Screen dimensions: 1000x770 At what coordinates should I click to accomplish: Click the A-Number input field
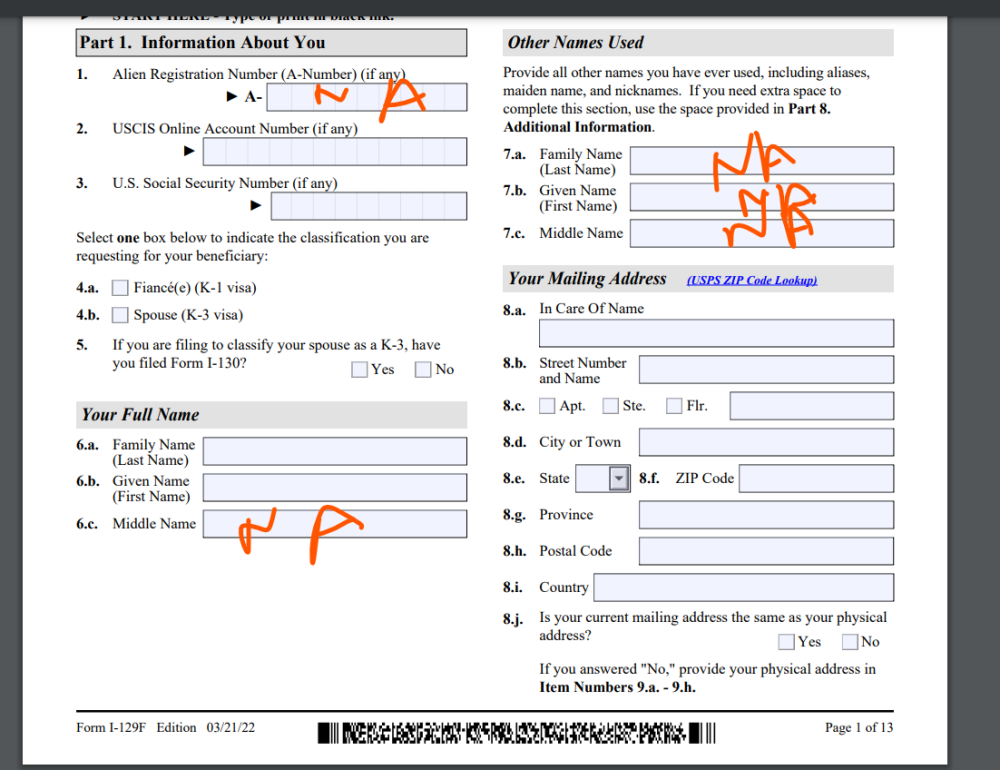tap(367, 97)
